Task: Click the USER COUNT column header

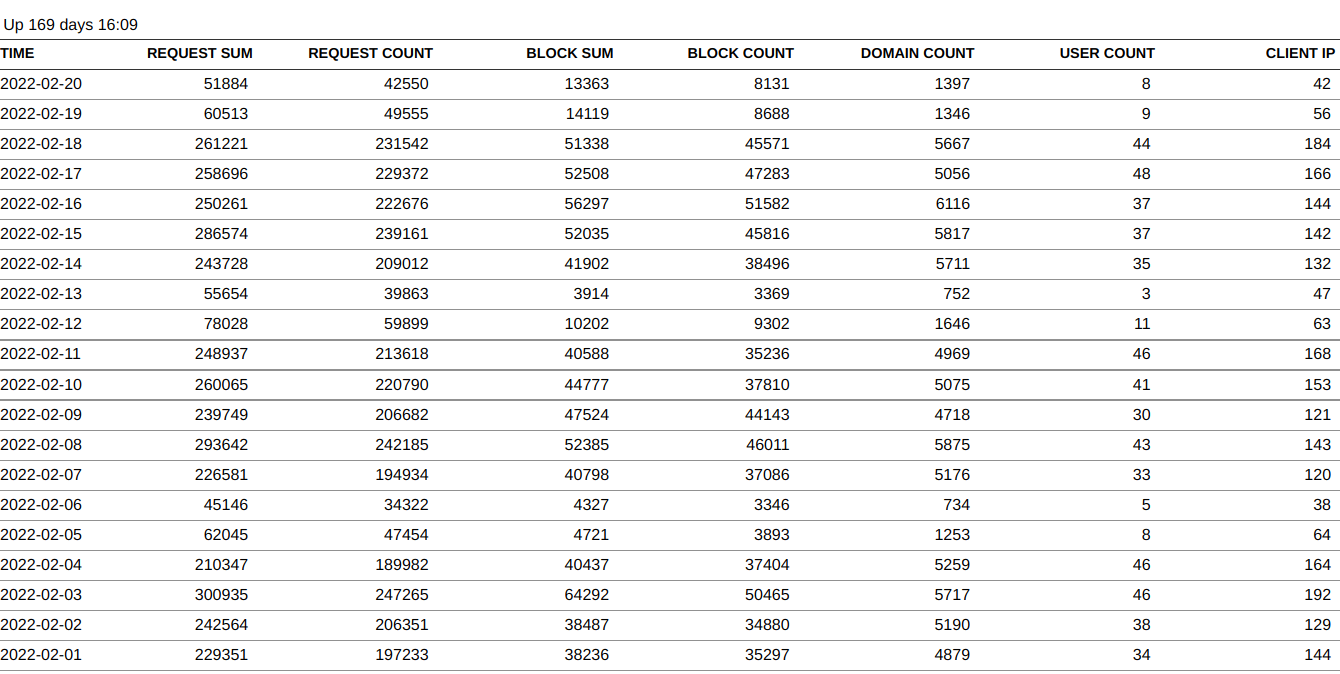Action: point(1106,54)
